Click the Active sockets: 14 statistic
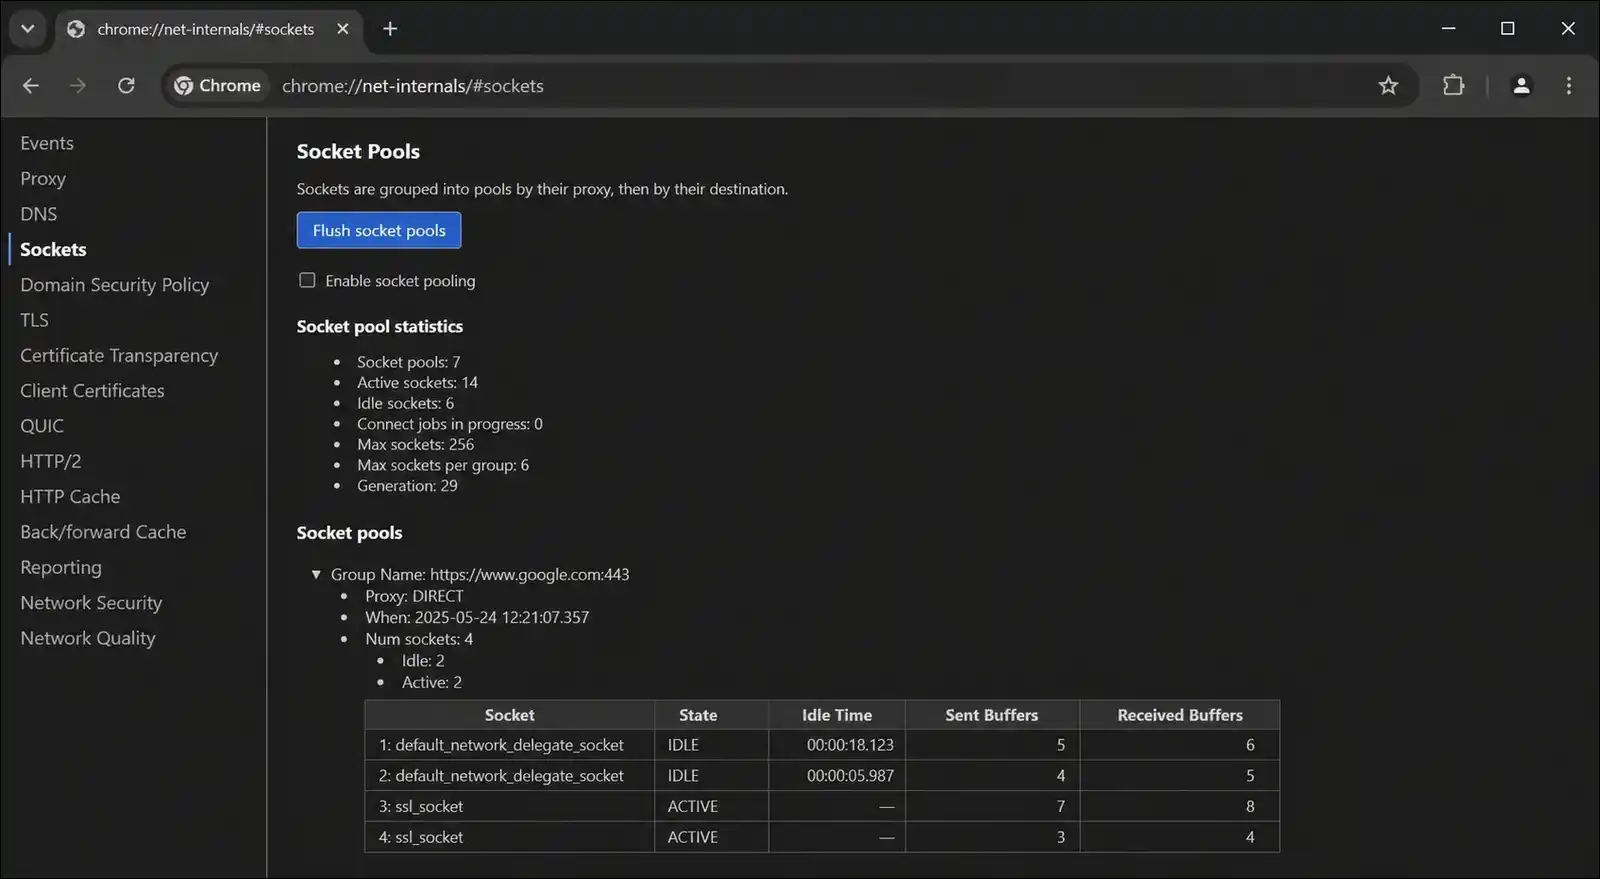Image resolution: width=1600 pixels, height=879 pixels. 417,383
